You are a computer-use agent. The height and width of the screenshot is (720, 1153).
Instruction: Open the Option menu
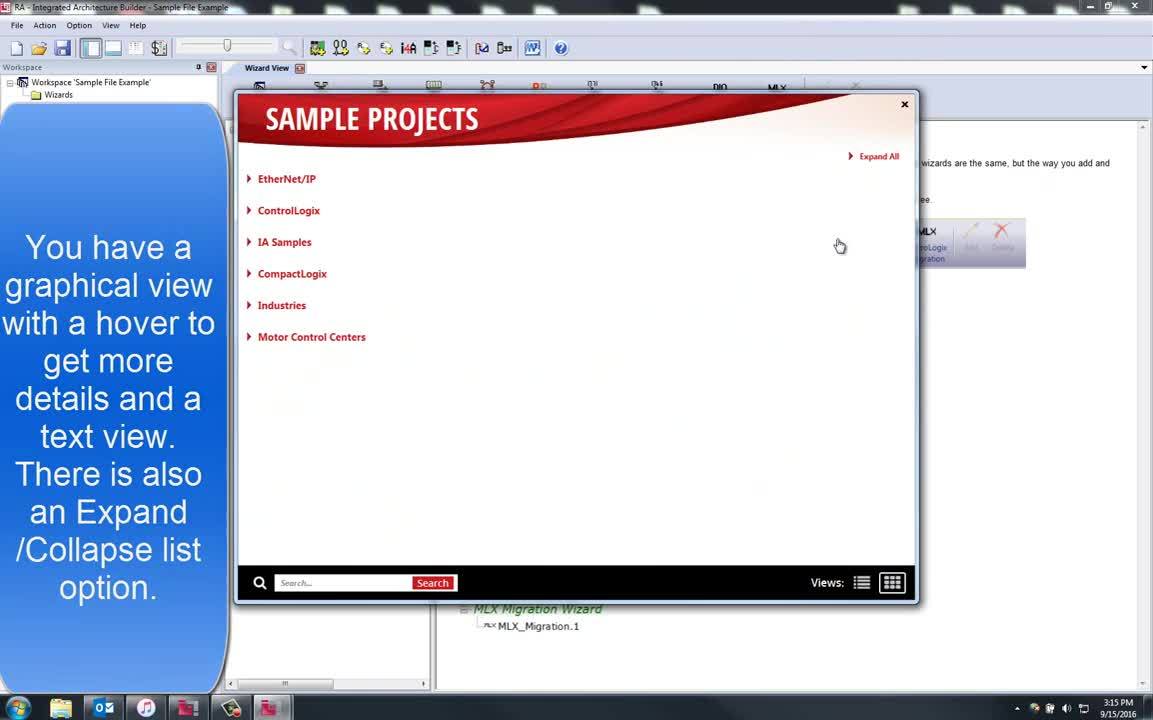79,25
